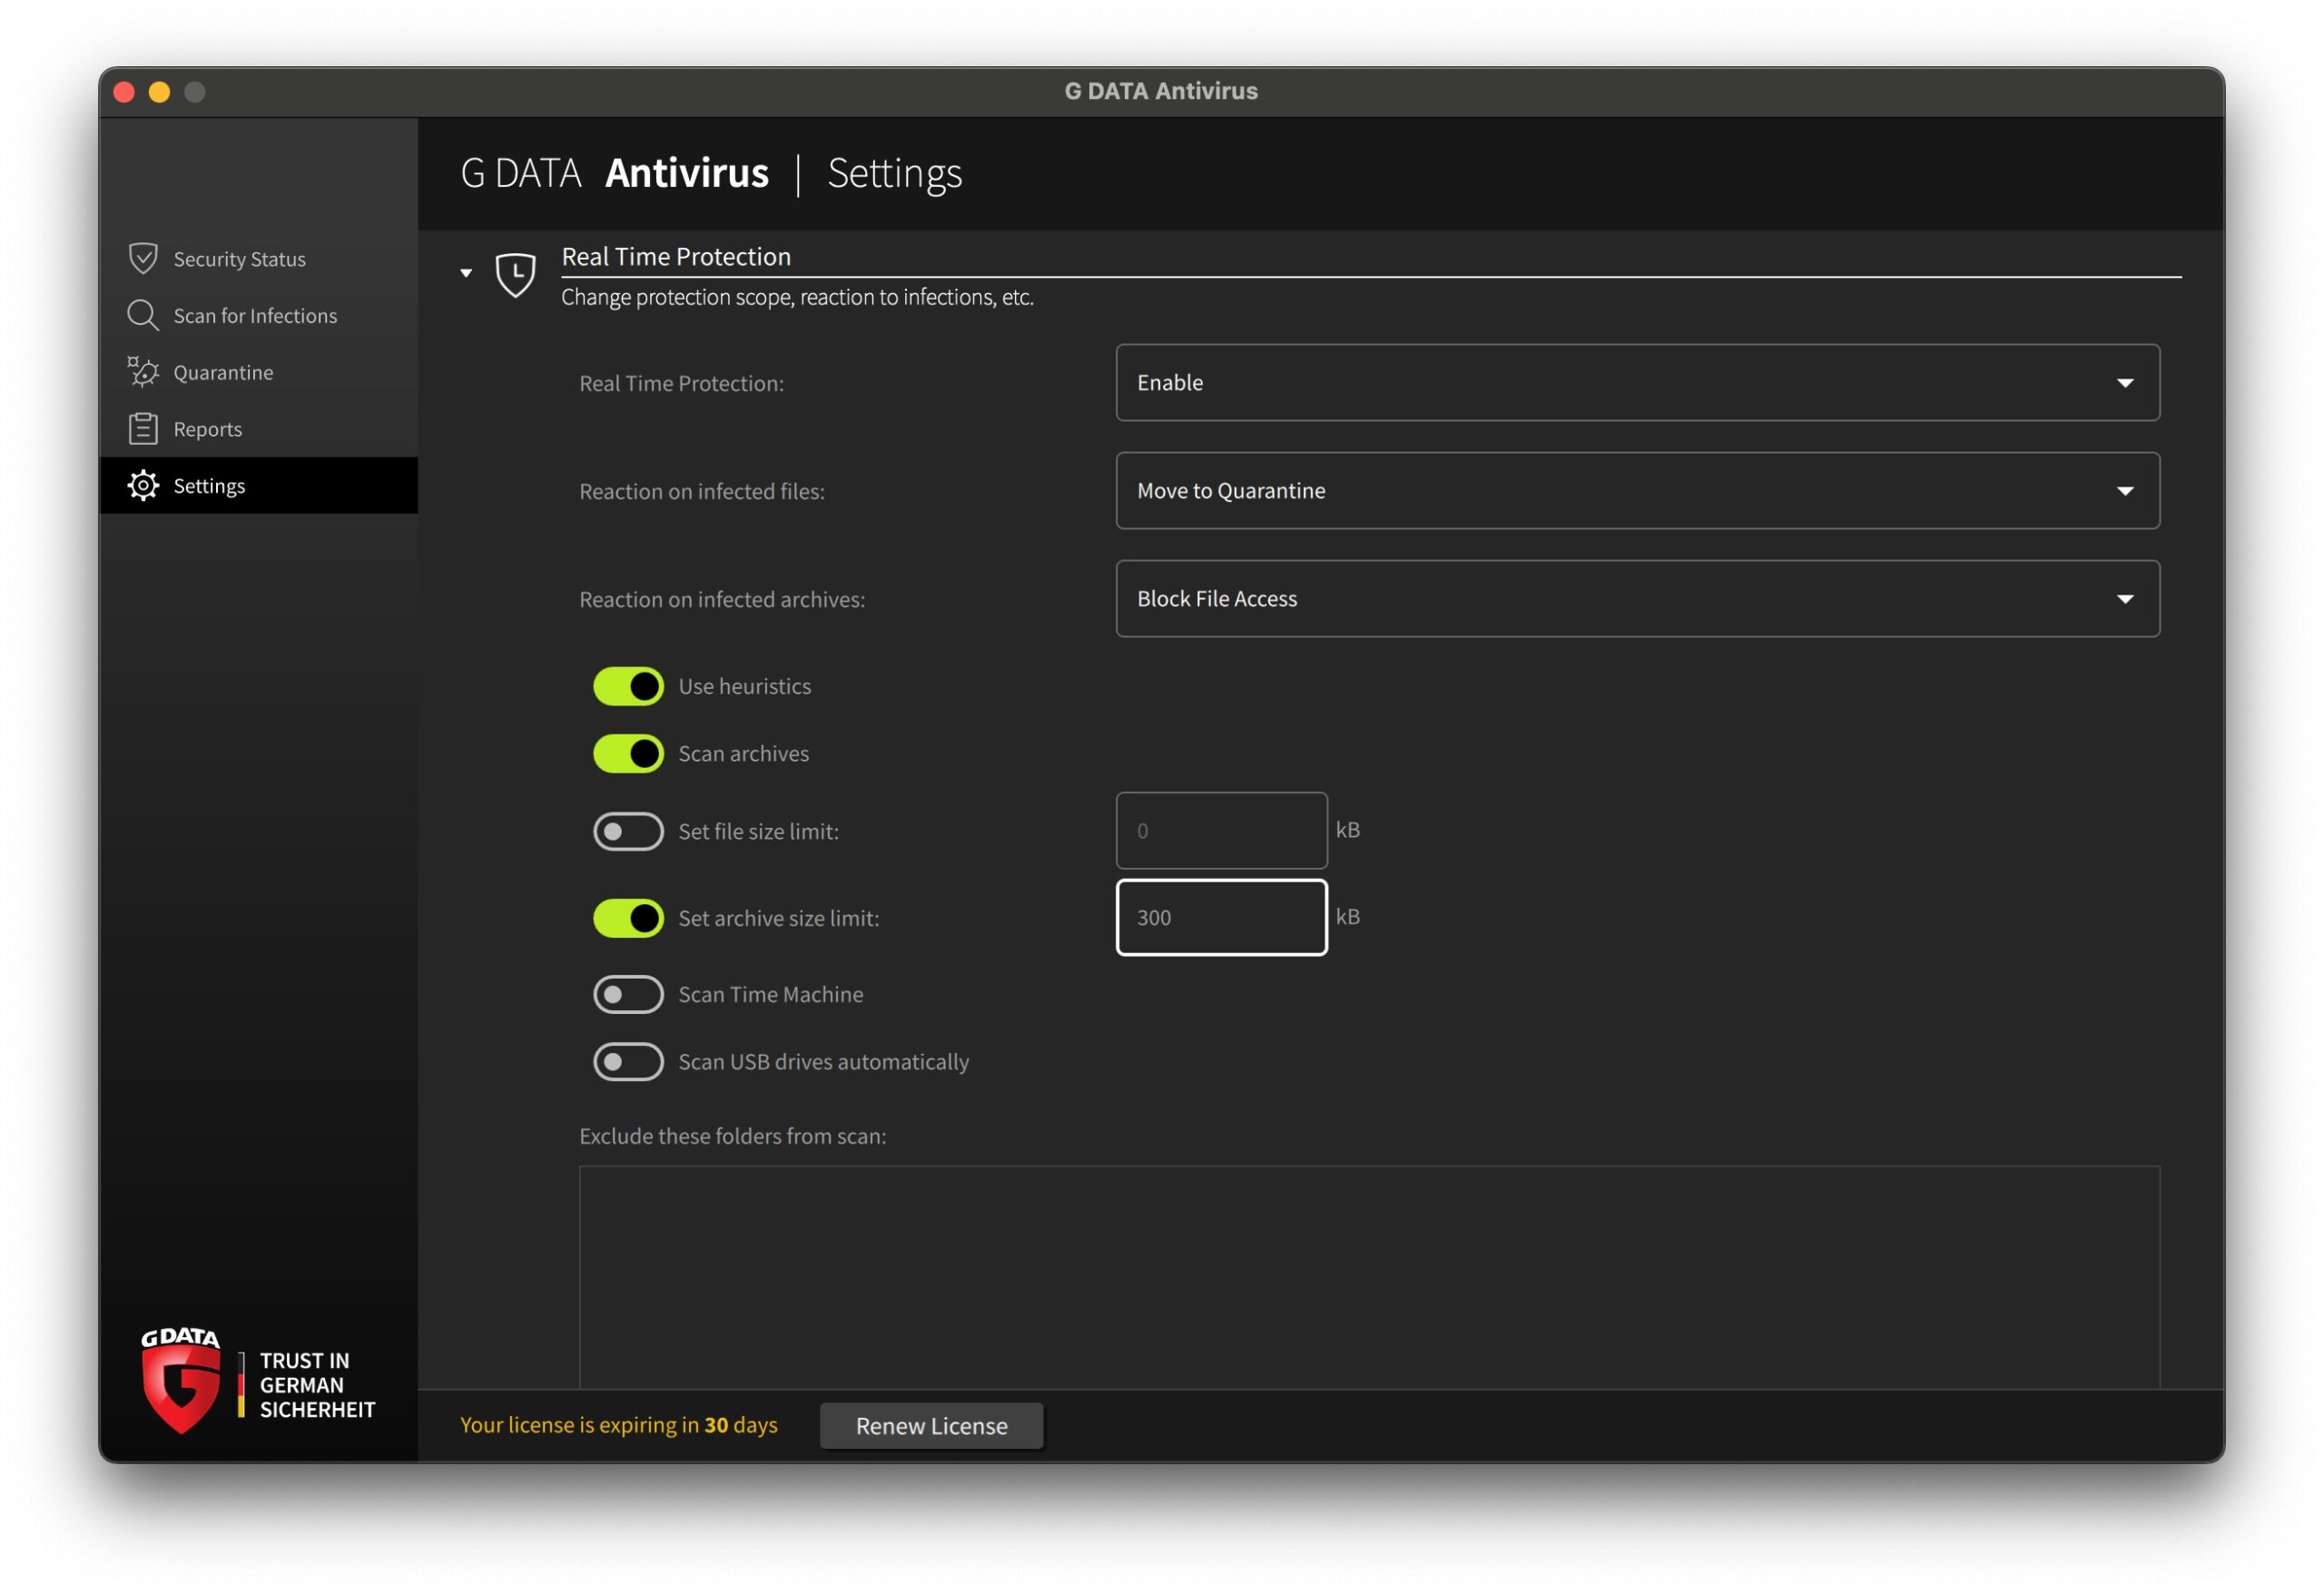This screenshot has height=1594, width=2324.
Task: Click the Scan for Infections magnifier icon
Action: click(x=143, y=315)
